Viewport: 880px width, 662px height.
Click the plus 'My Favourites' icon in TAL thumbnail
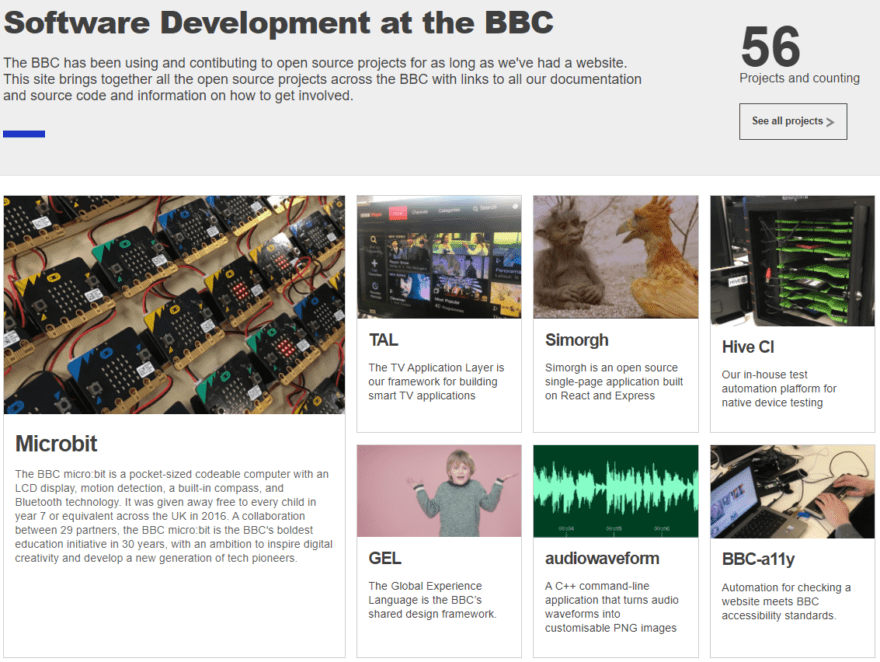(374, 264)
